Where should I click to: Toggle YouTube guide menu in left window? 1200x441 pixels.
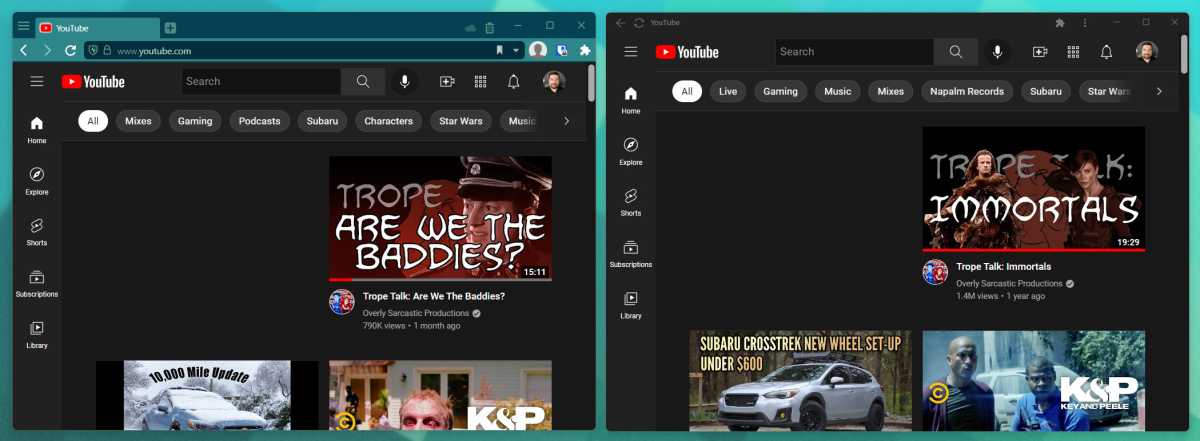[37, 81]
